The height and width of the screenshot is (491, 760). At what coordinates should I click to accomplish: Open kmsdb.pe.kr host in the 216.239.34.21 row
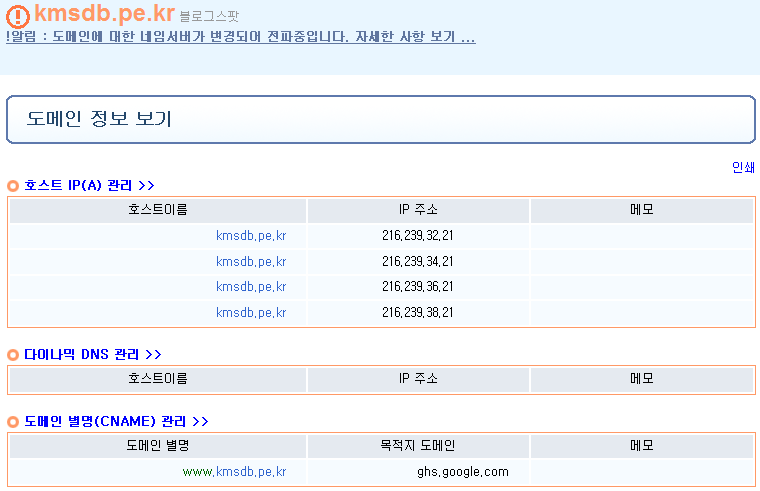pos(251,262)
